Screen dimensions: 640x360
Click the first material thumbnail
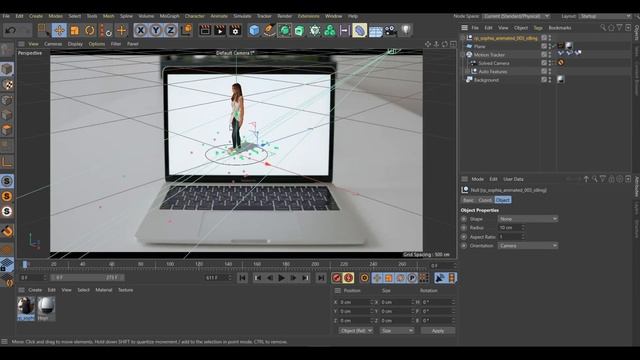26,308
